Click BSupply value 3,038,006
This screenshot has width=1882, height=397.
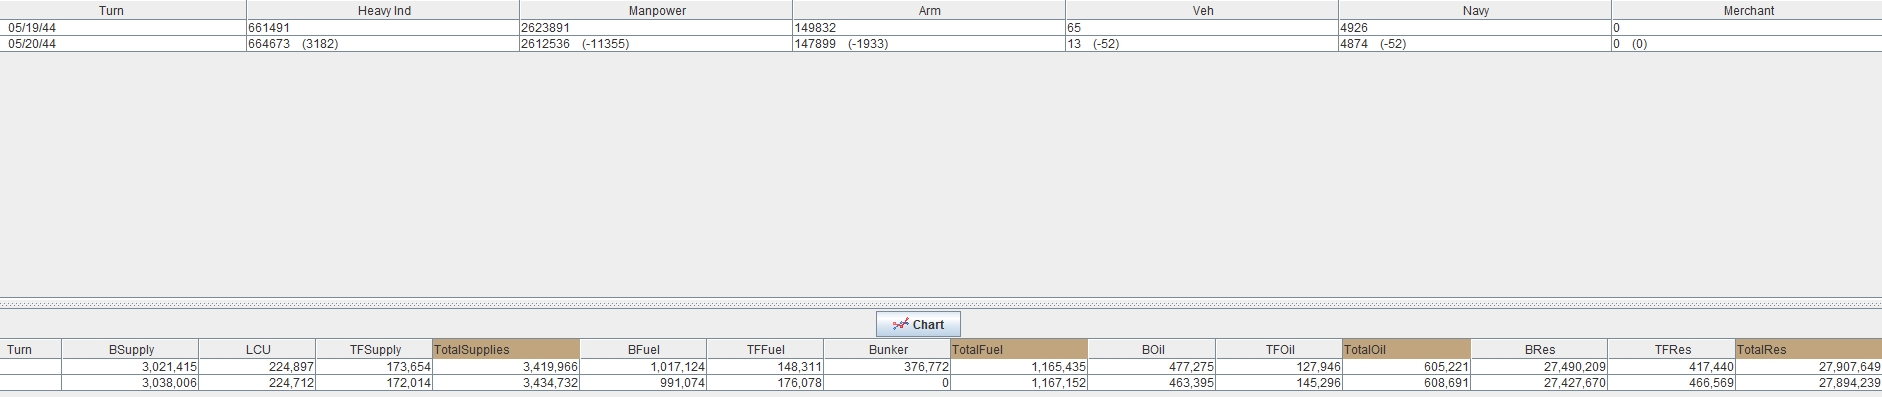click(169, 383)
